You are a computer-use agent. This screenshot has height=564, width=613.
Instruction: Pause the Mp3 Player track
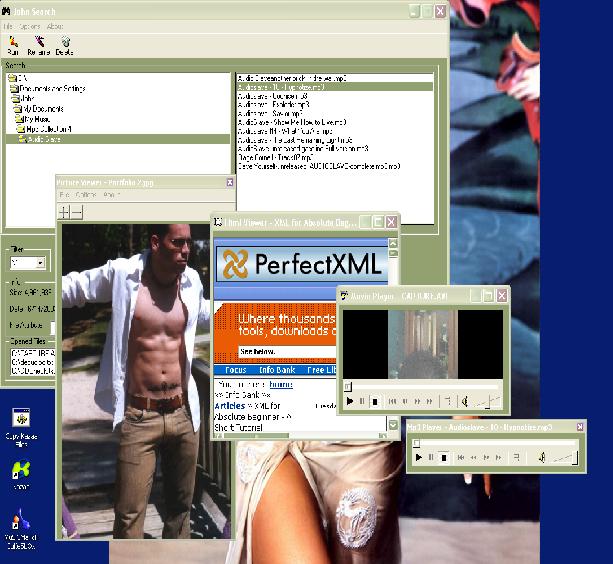(x=431, y=457)
